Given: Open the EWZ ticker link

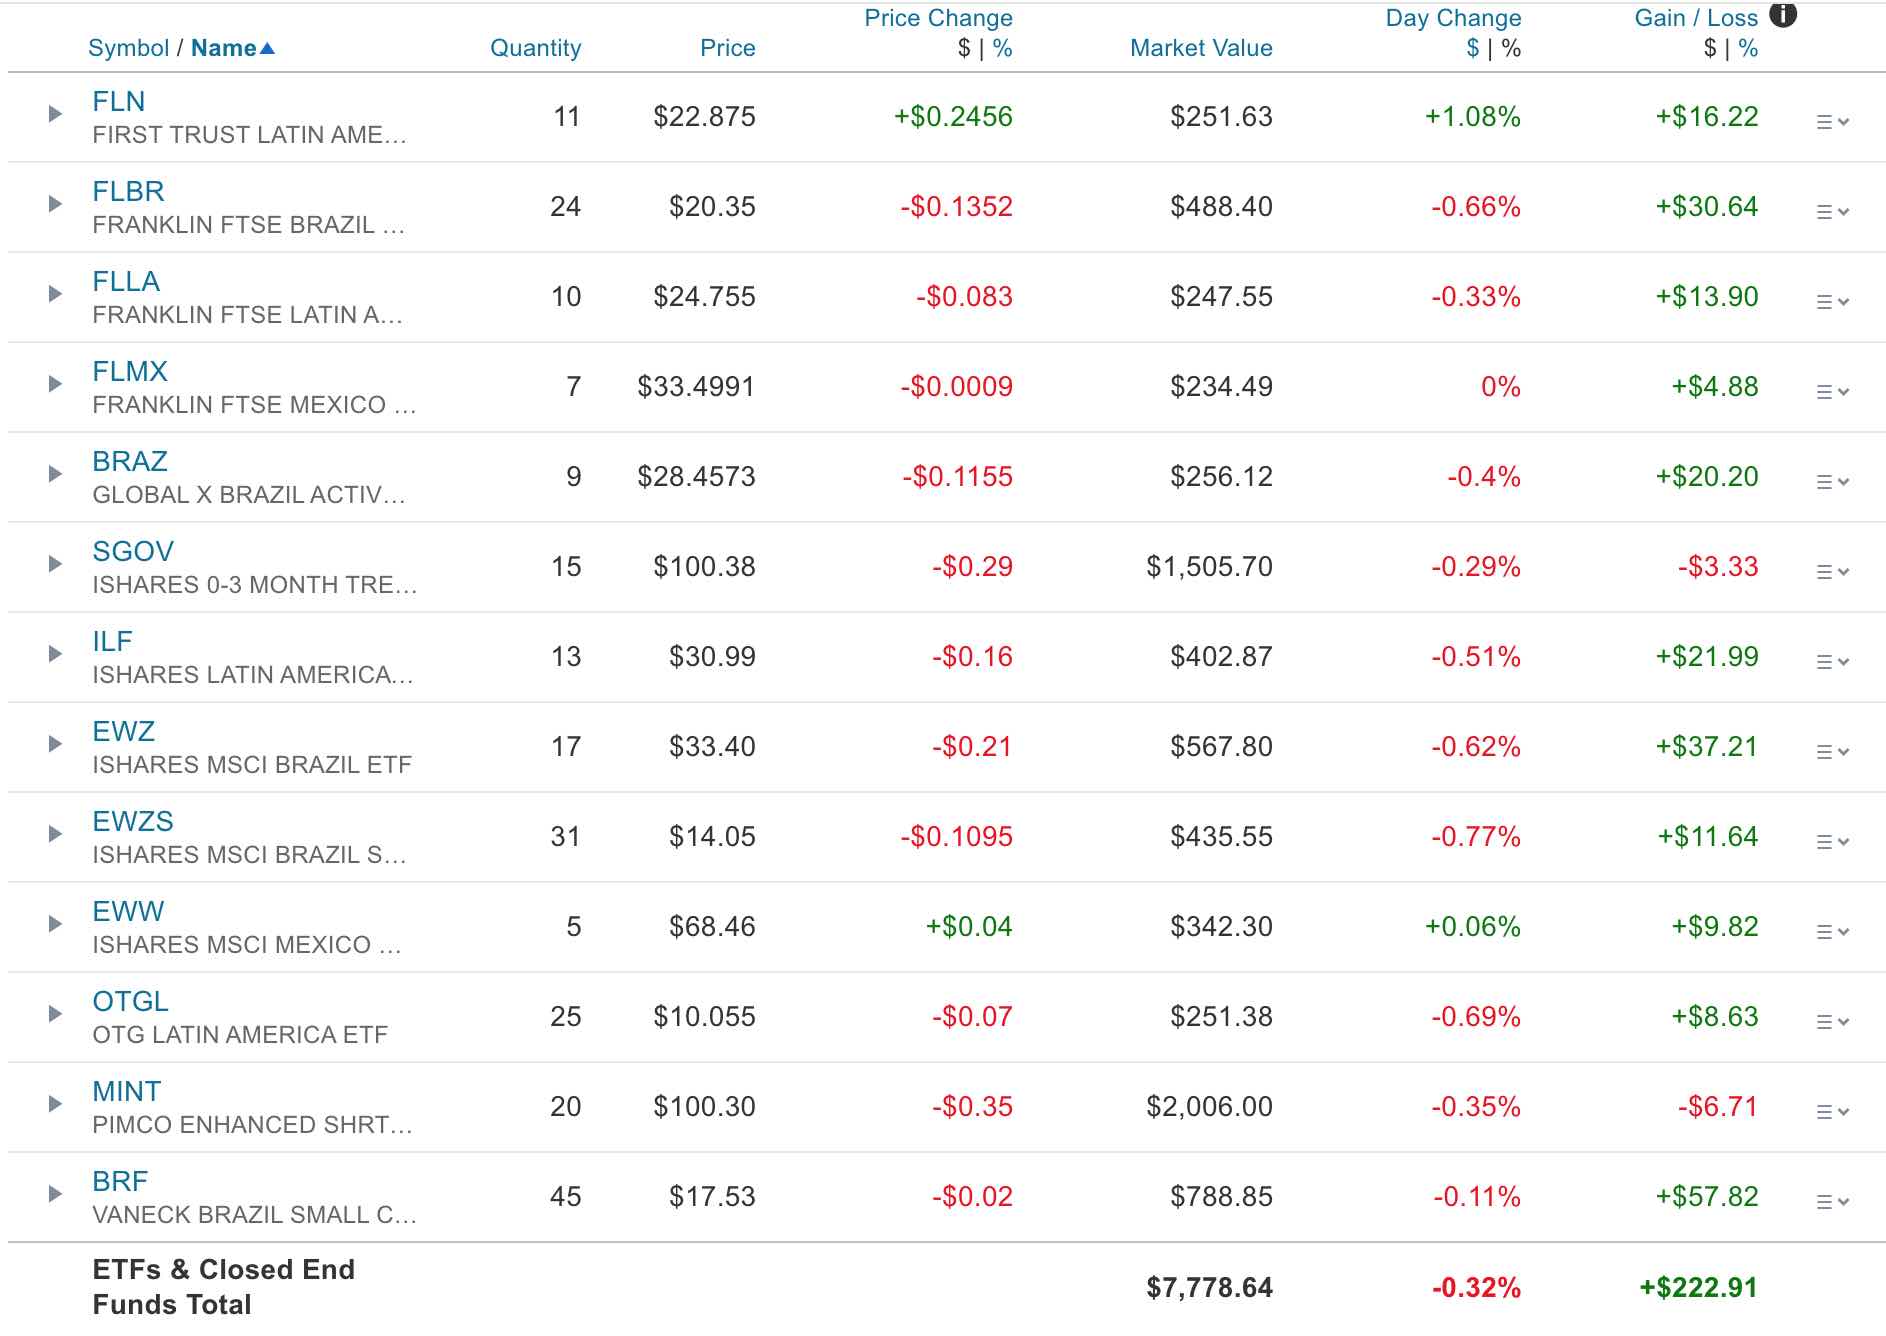Looking at the screenshot, I should (124, 730).
